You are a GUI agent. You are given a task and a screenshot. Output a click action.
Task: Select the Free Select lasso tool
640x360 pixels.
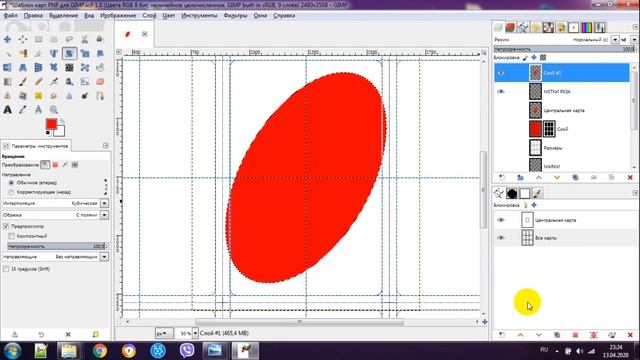(x=69, y=40)
